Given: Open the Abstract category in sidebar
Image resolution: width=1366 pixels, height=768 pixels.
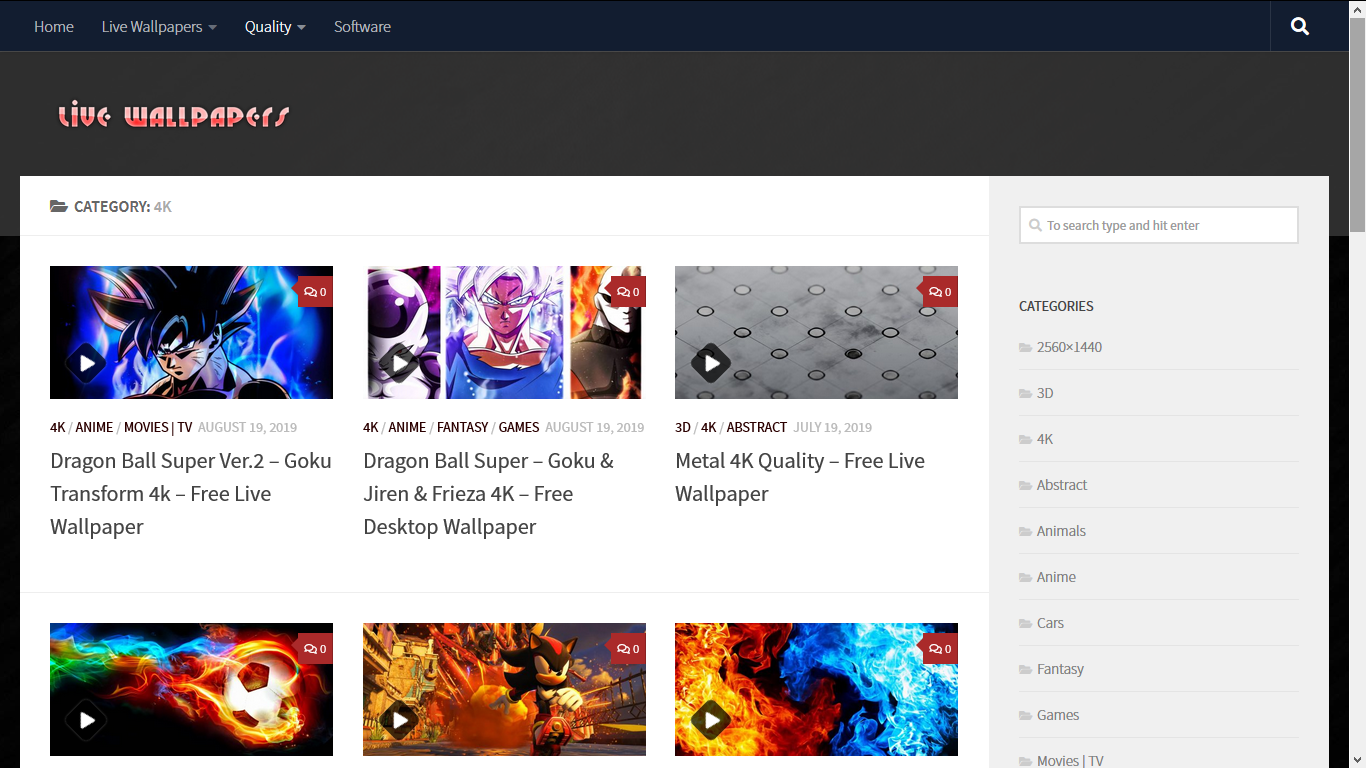Looking at the screenshot, I should point(1062,485).
